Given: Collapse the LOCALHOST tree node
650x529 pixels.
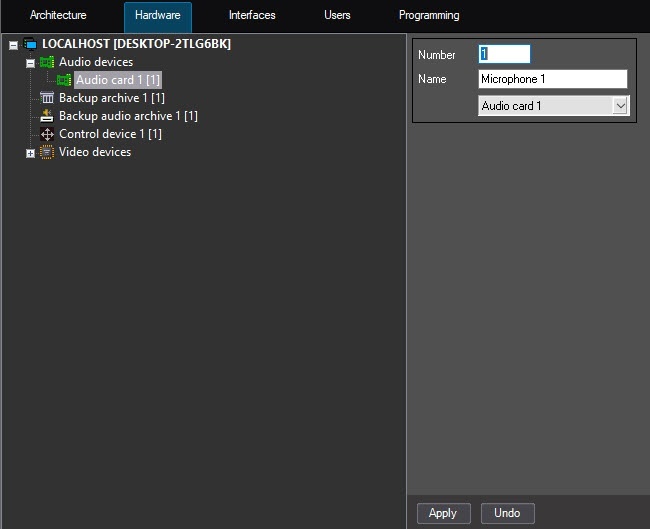Looking at the screenshot, I should 13,45.
